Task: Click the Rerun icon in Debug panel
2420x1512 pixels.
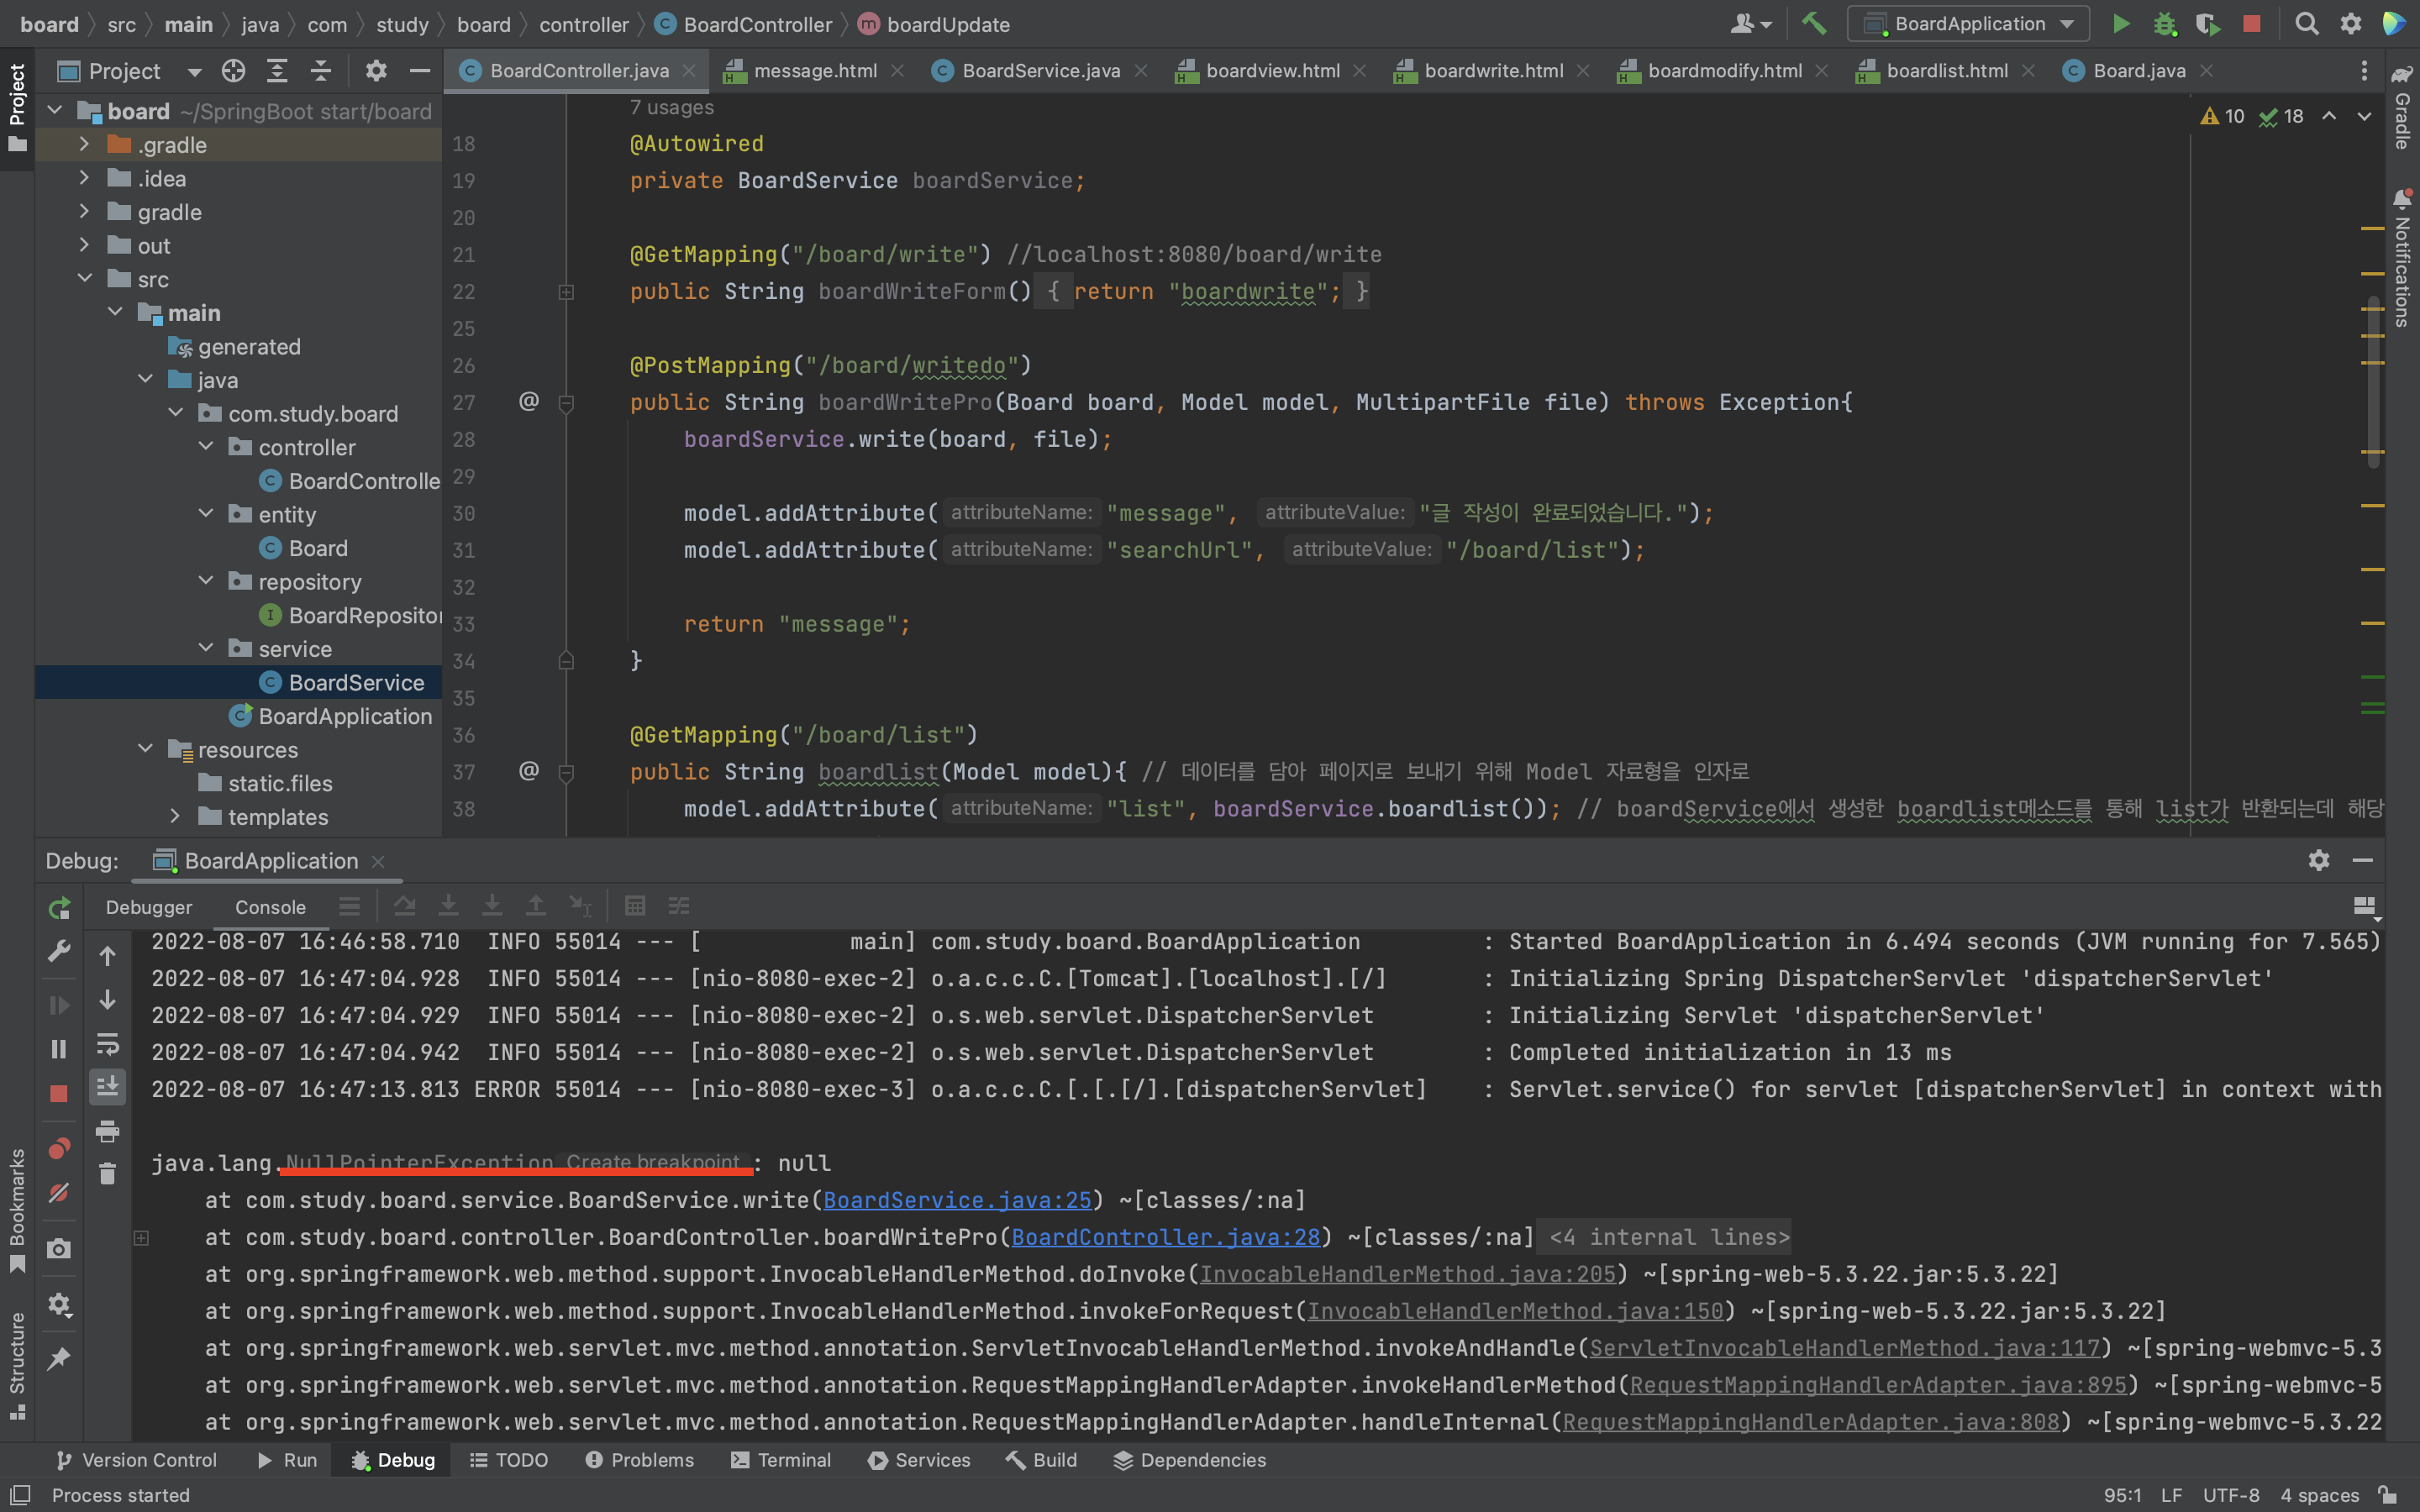Action: pyautogui.click(x=59, y=907)
